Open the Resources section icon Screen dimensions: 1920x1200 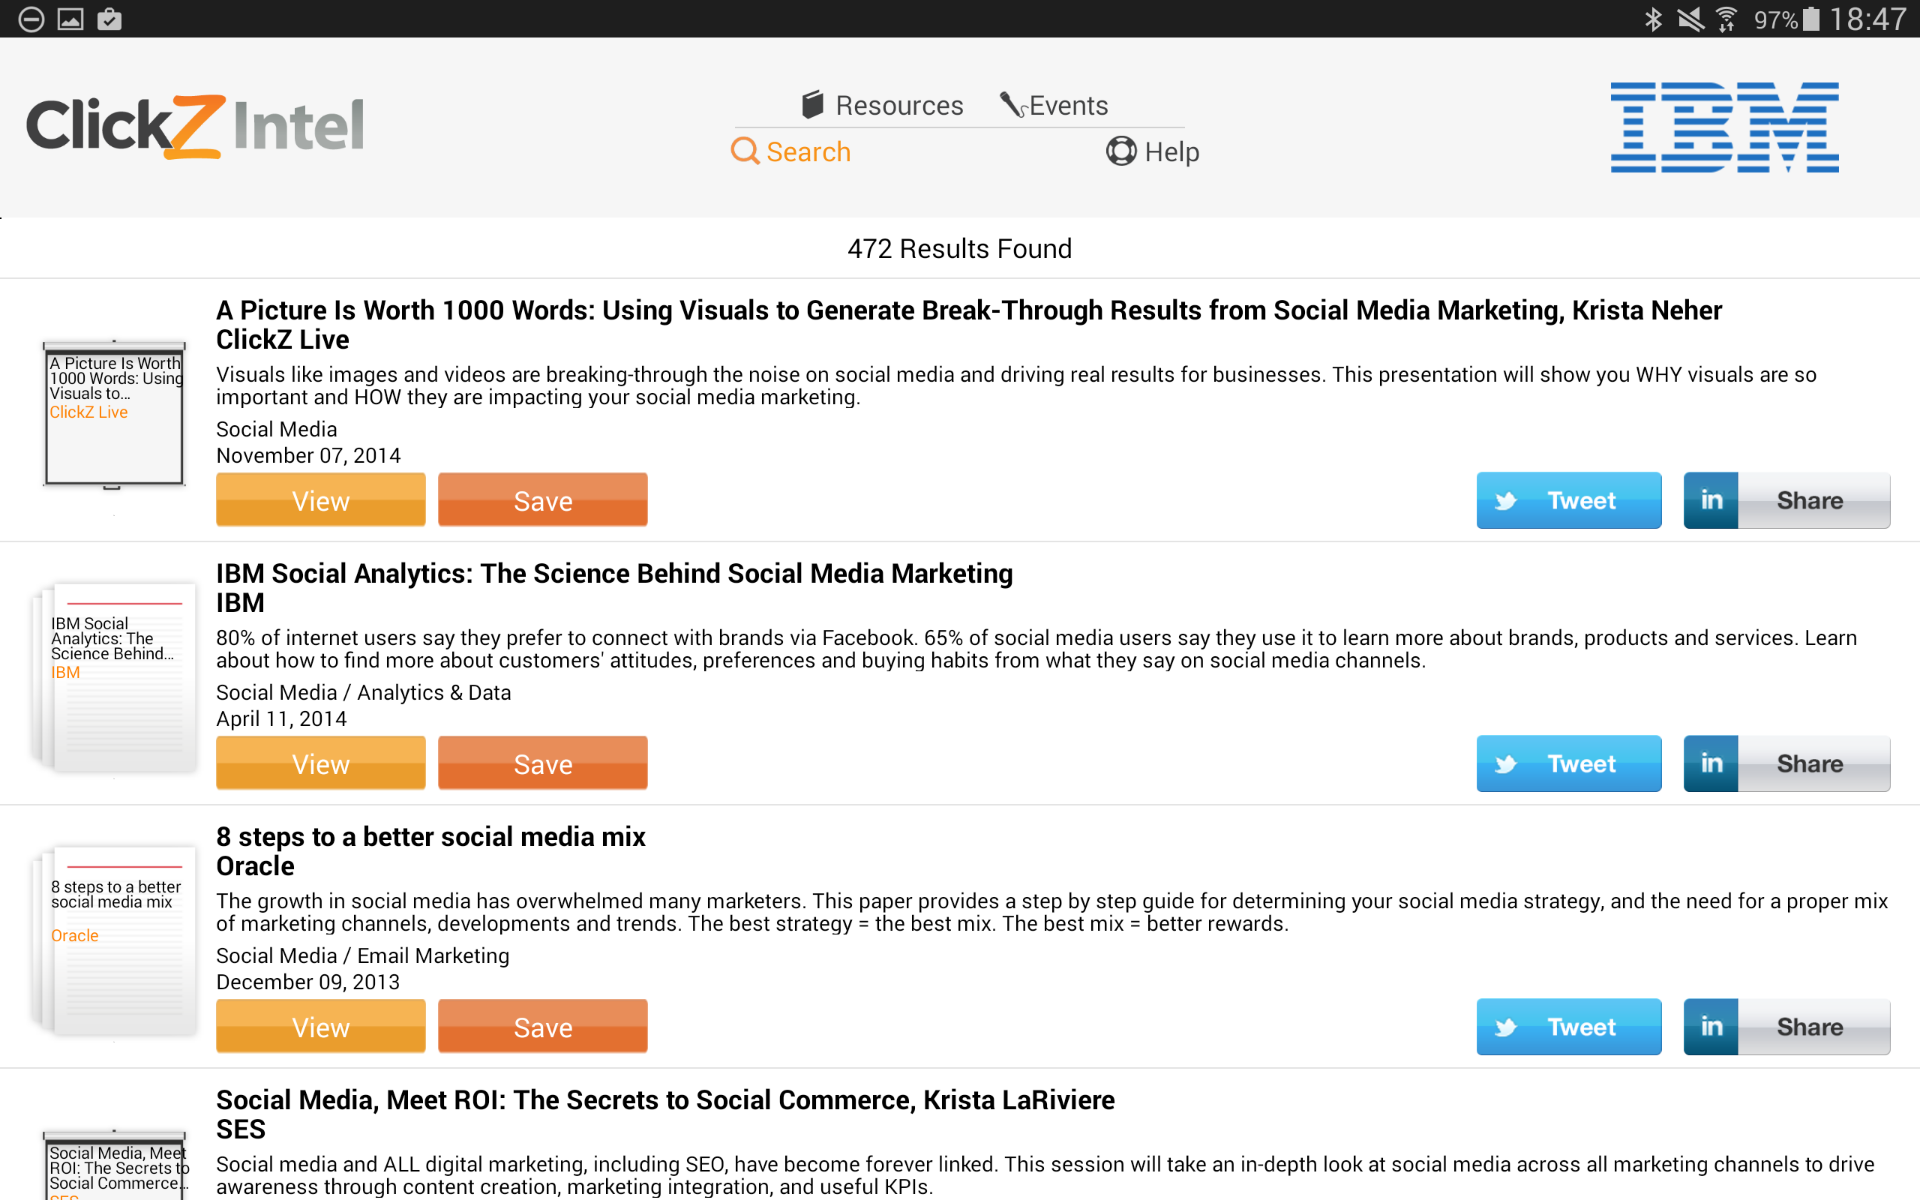812,104
